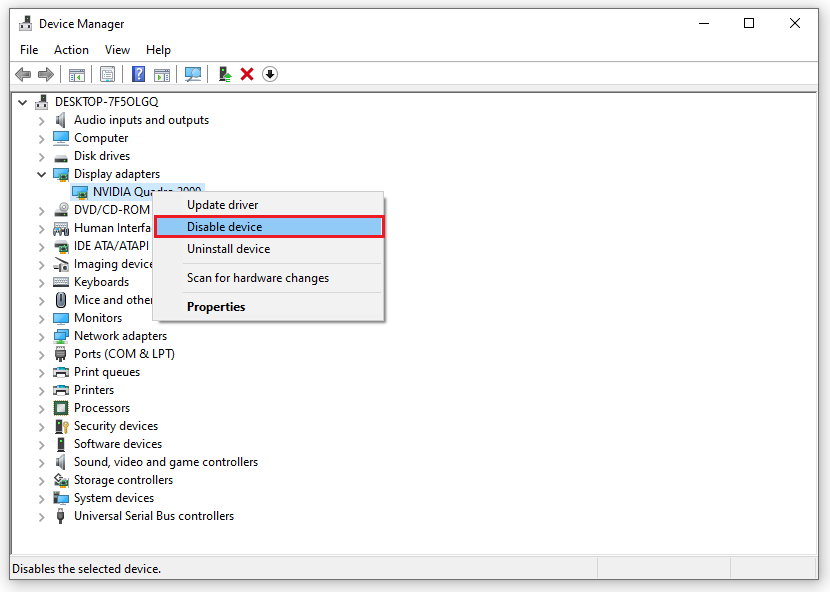Click the Update driver software toolbar icon
Viewport: 830px width, 592px height.
225,73
